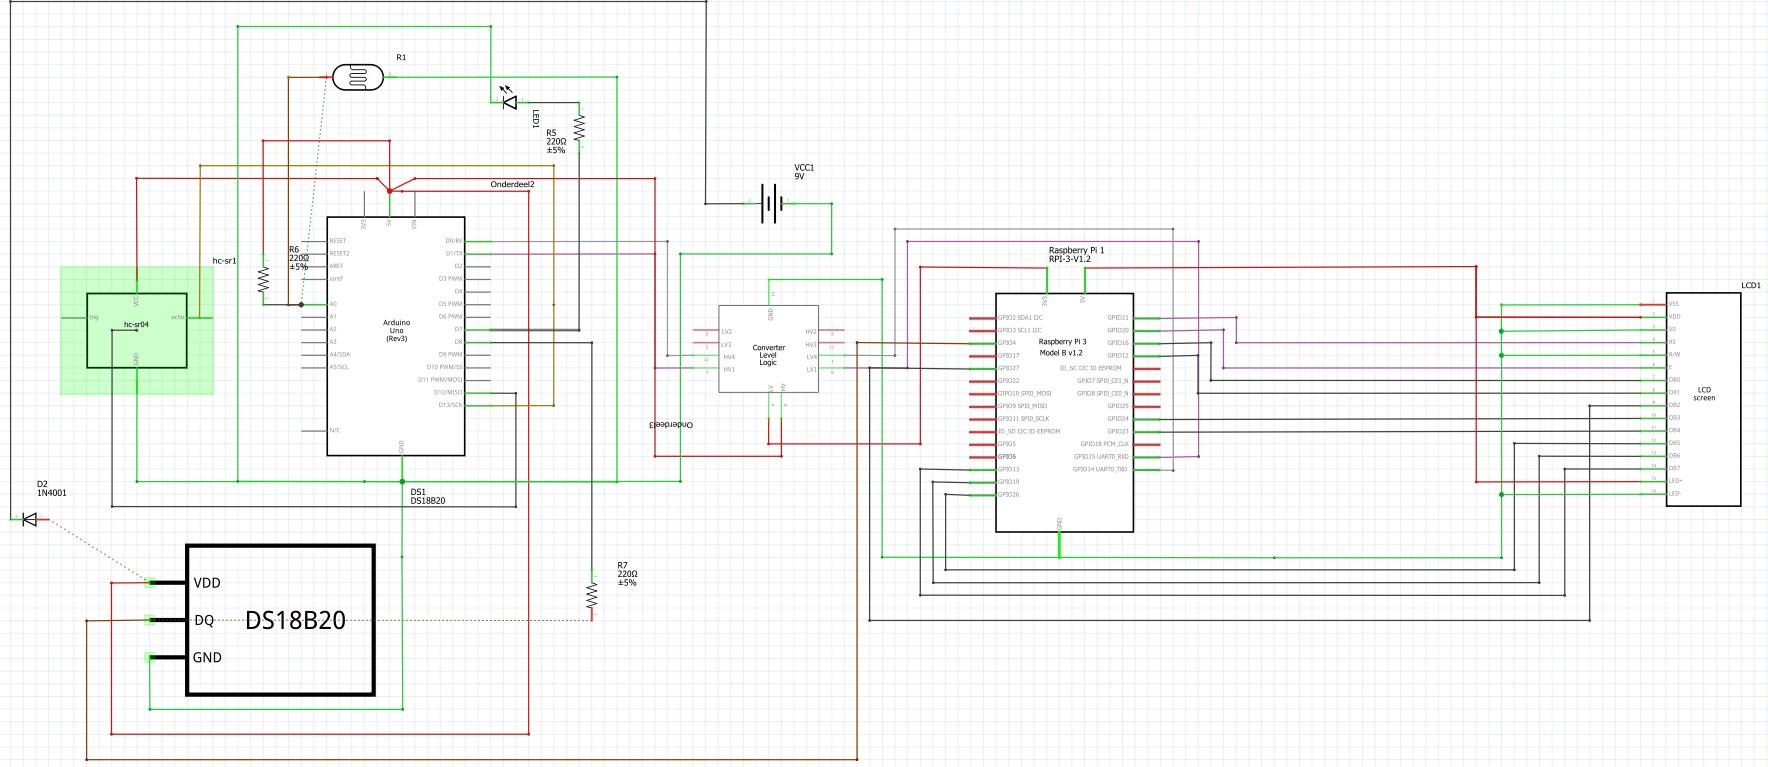Click the LED1 label text
The height and width of the screenshot is (767, 1768).
[536, 120]
